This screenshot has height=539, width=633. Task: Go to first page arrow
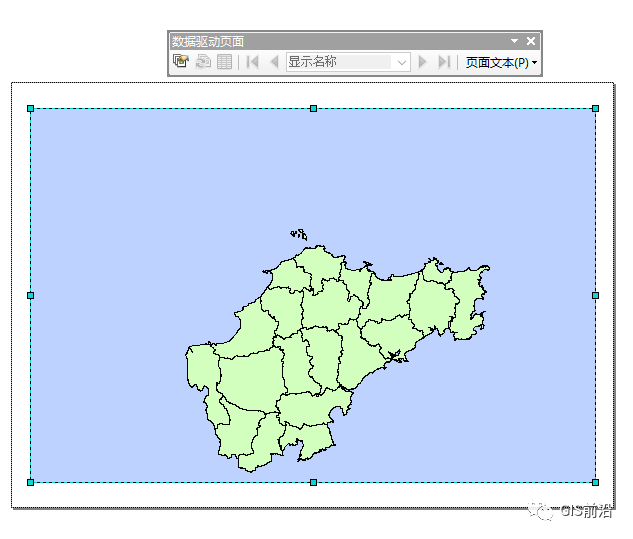(252, 62)
